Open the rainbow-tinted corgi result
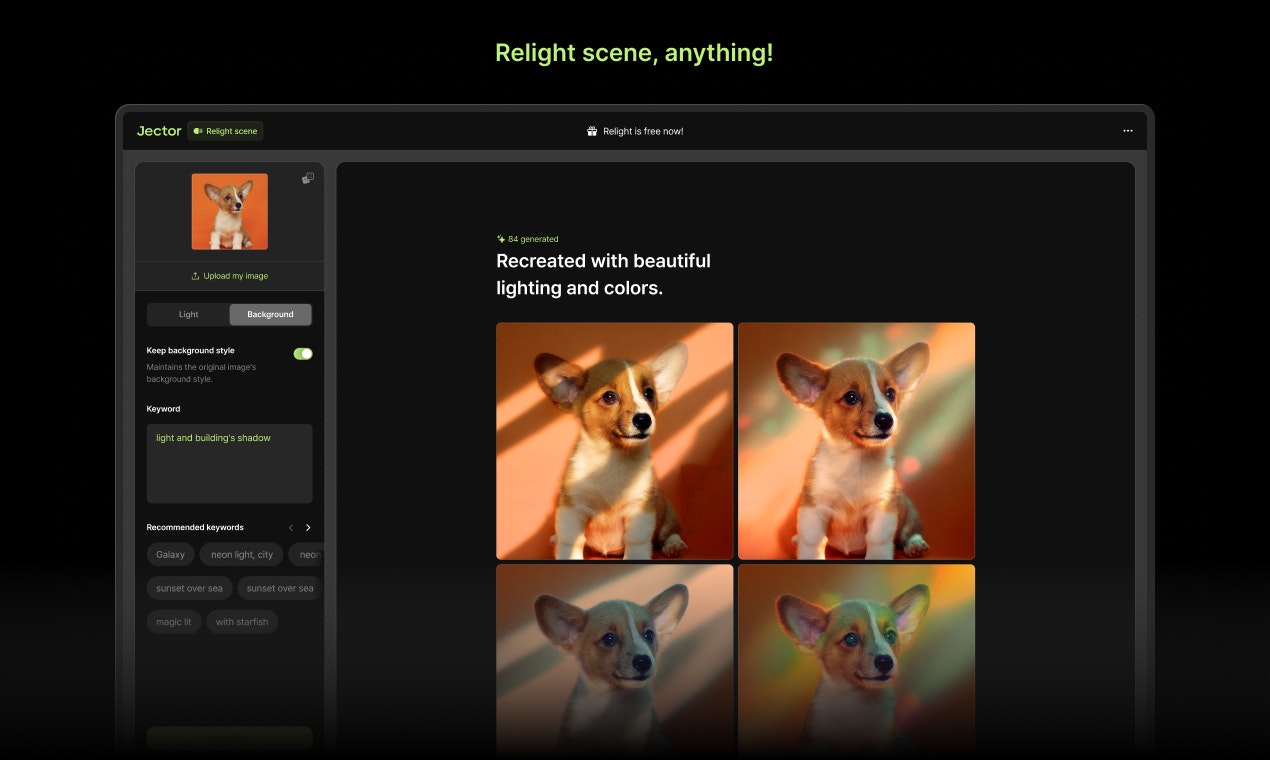The width and height of the screenshot is (1270, 760). [857, 660]
